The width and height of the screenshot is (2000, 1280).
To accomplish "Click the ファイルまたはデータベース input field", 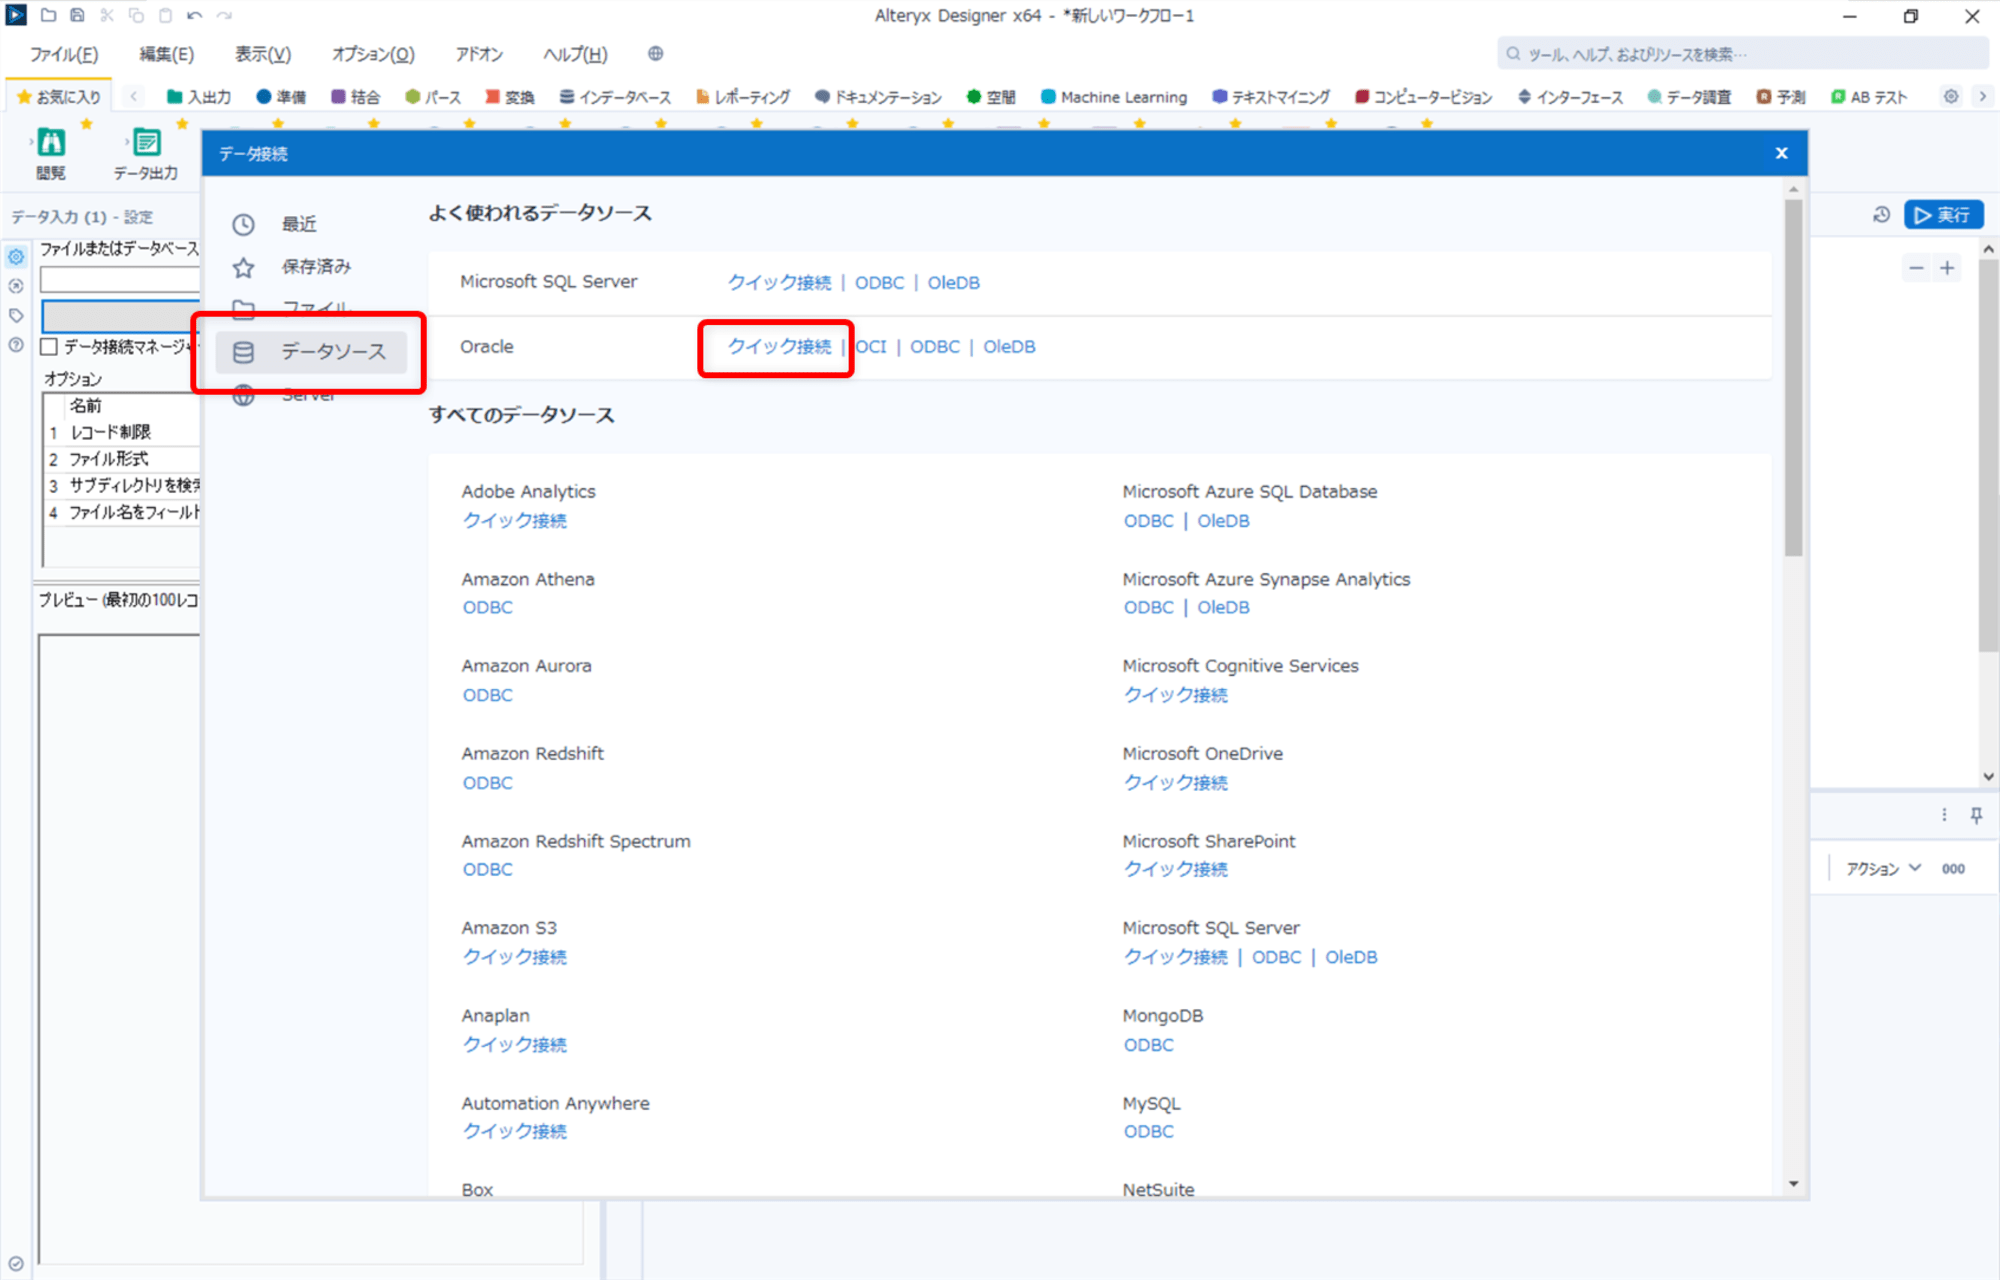I will click(120, 280).
